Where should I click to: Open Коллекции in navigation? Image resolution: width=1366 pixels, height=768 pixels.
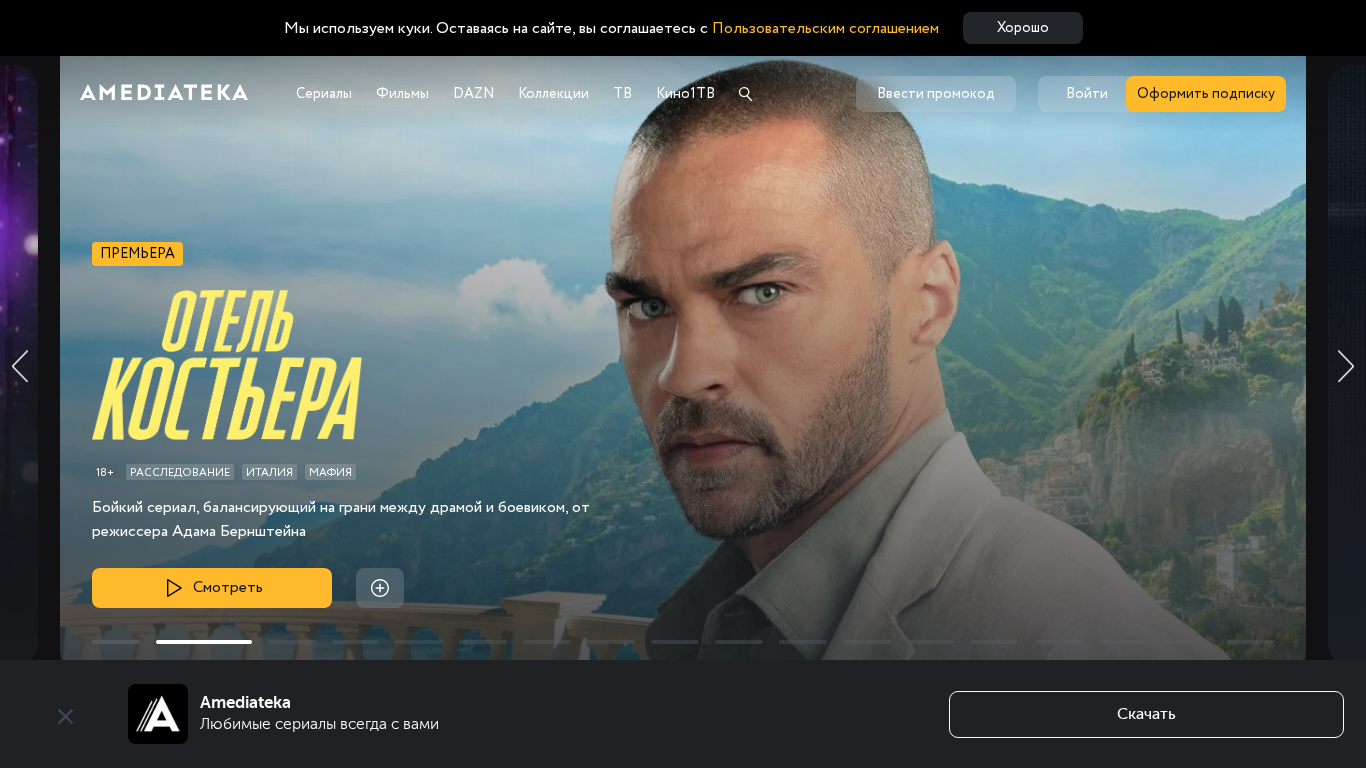(x=553, y=94)
